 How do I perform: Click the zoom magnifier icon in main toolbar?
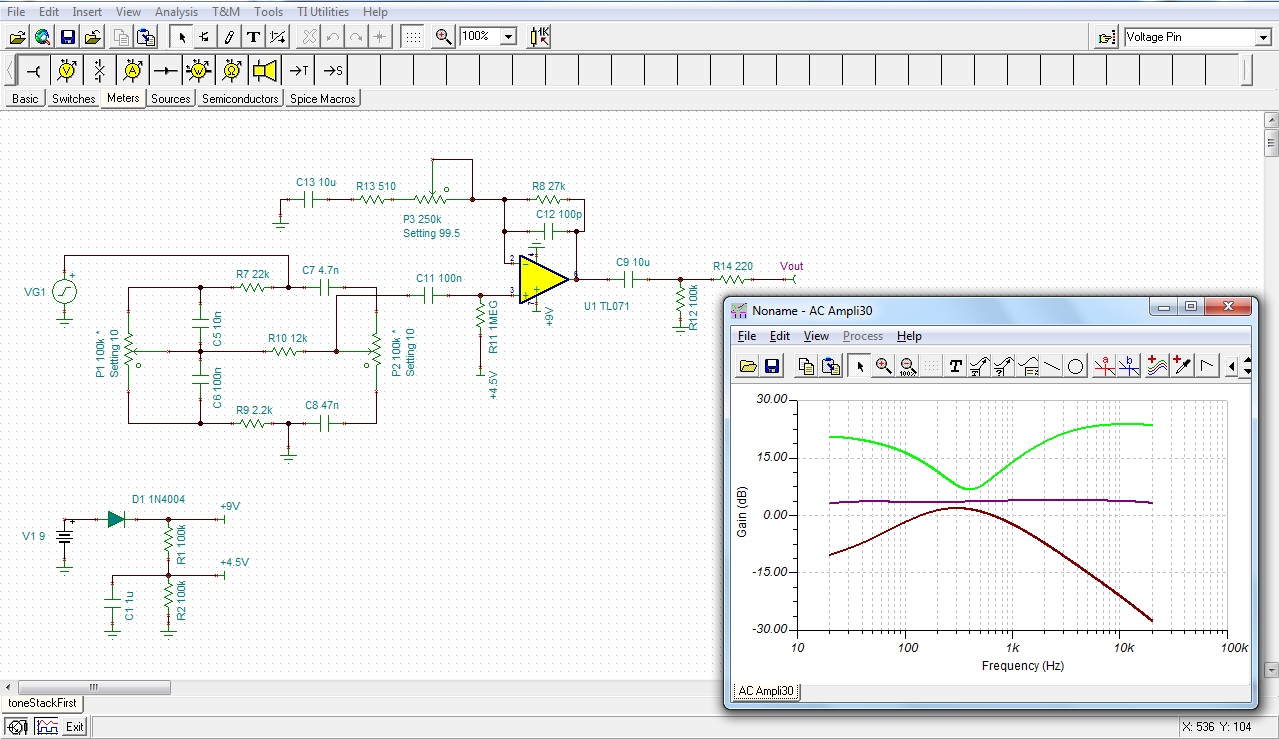pos(443,37)
